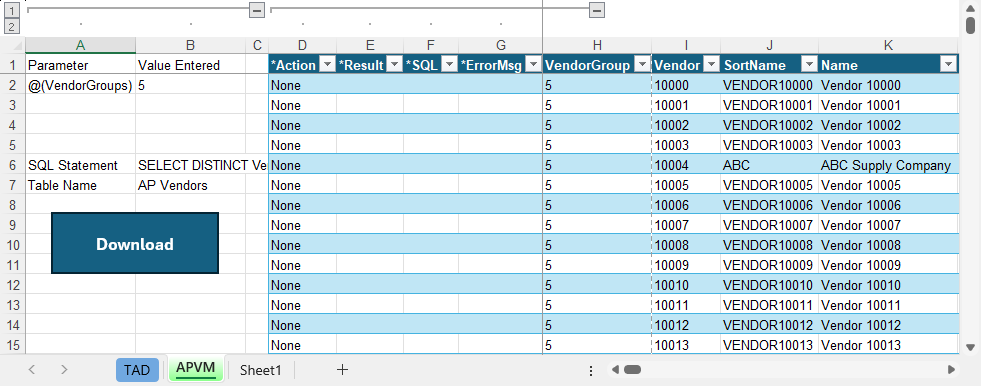Click the horizontal scrollbar left arrow
This screenshot has width=981, height=386.
tap(614, 370)
